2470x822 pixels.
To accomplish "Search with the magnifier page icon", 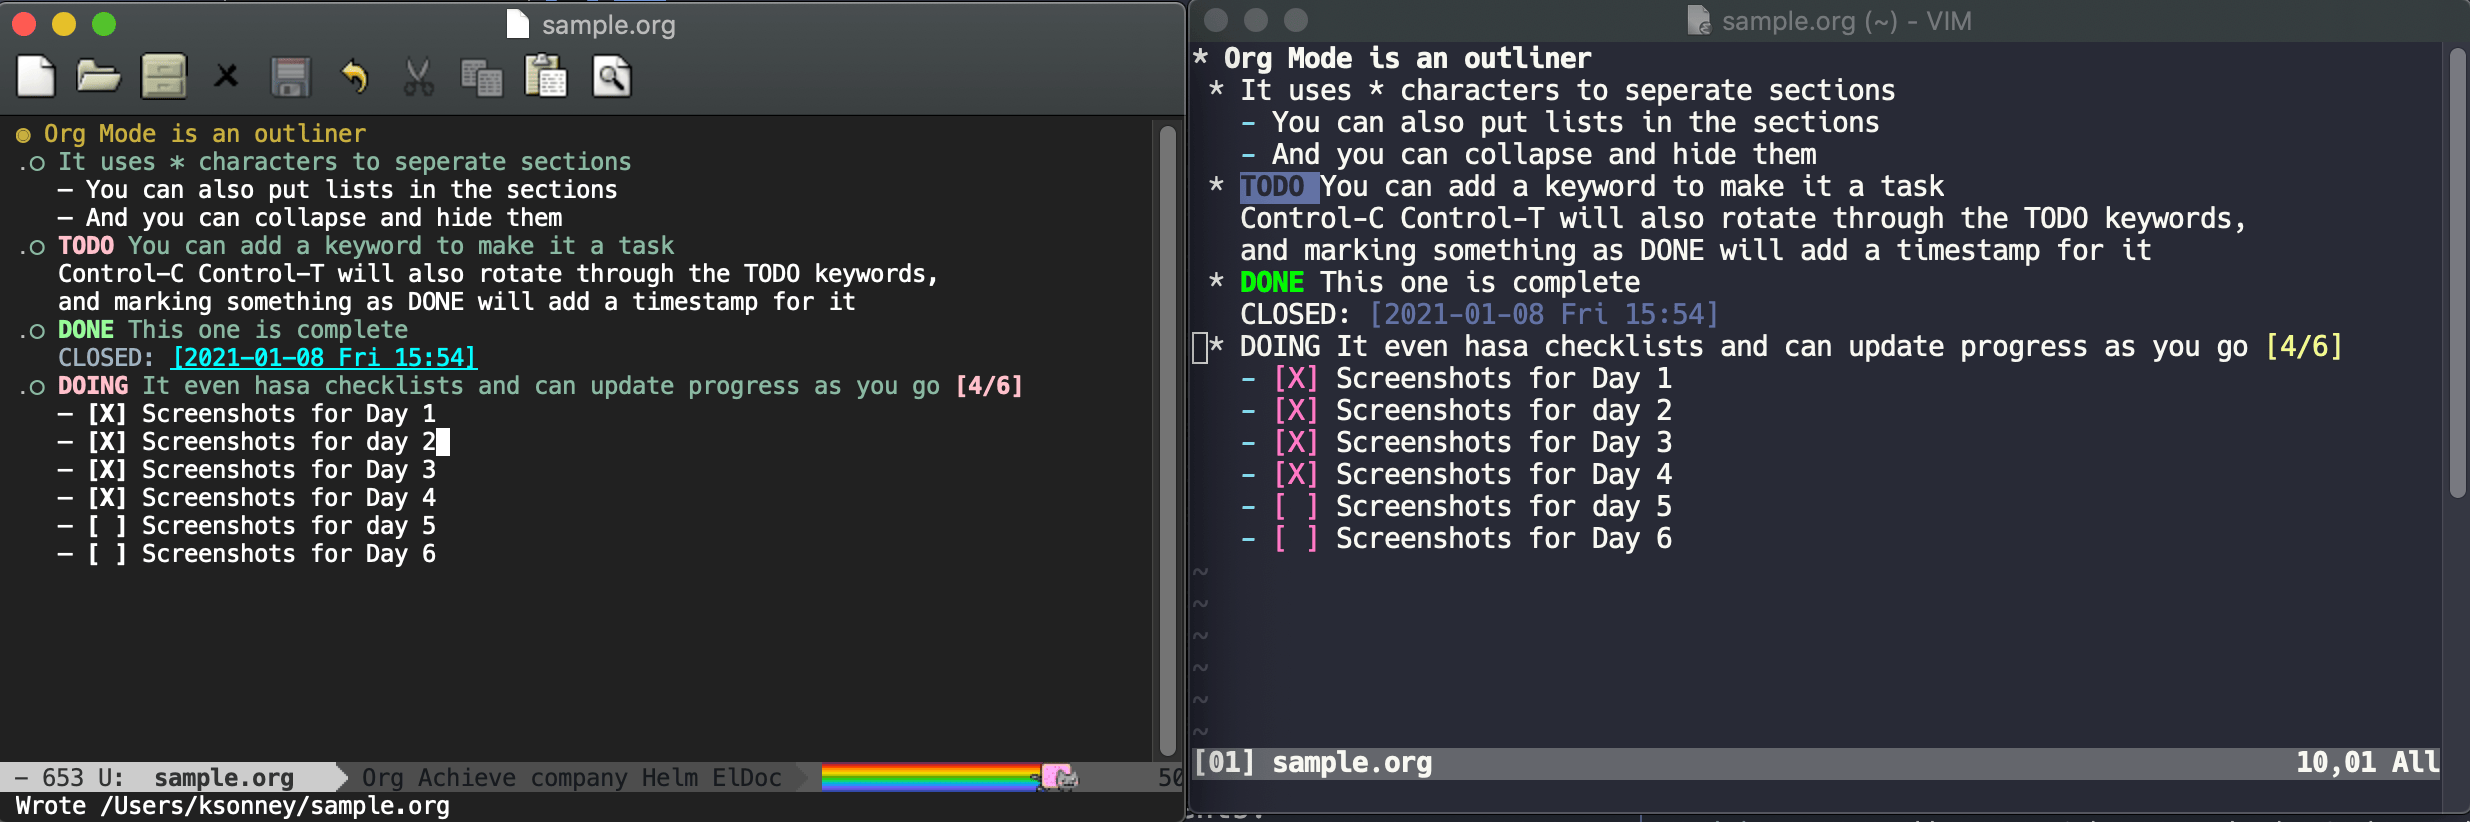I will (611, 77).
